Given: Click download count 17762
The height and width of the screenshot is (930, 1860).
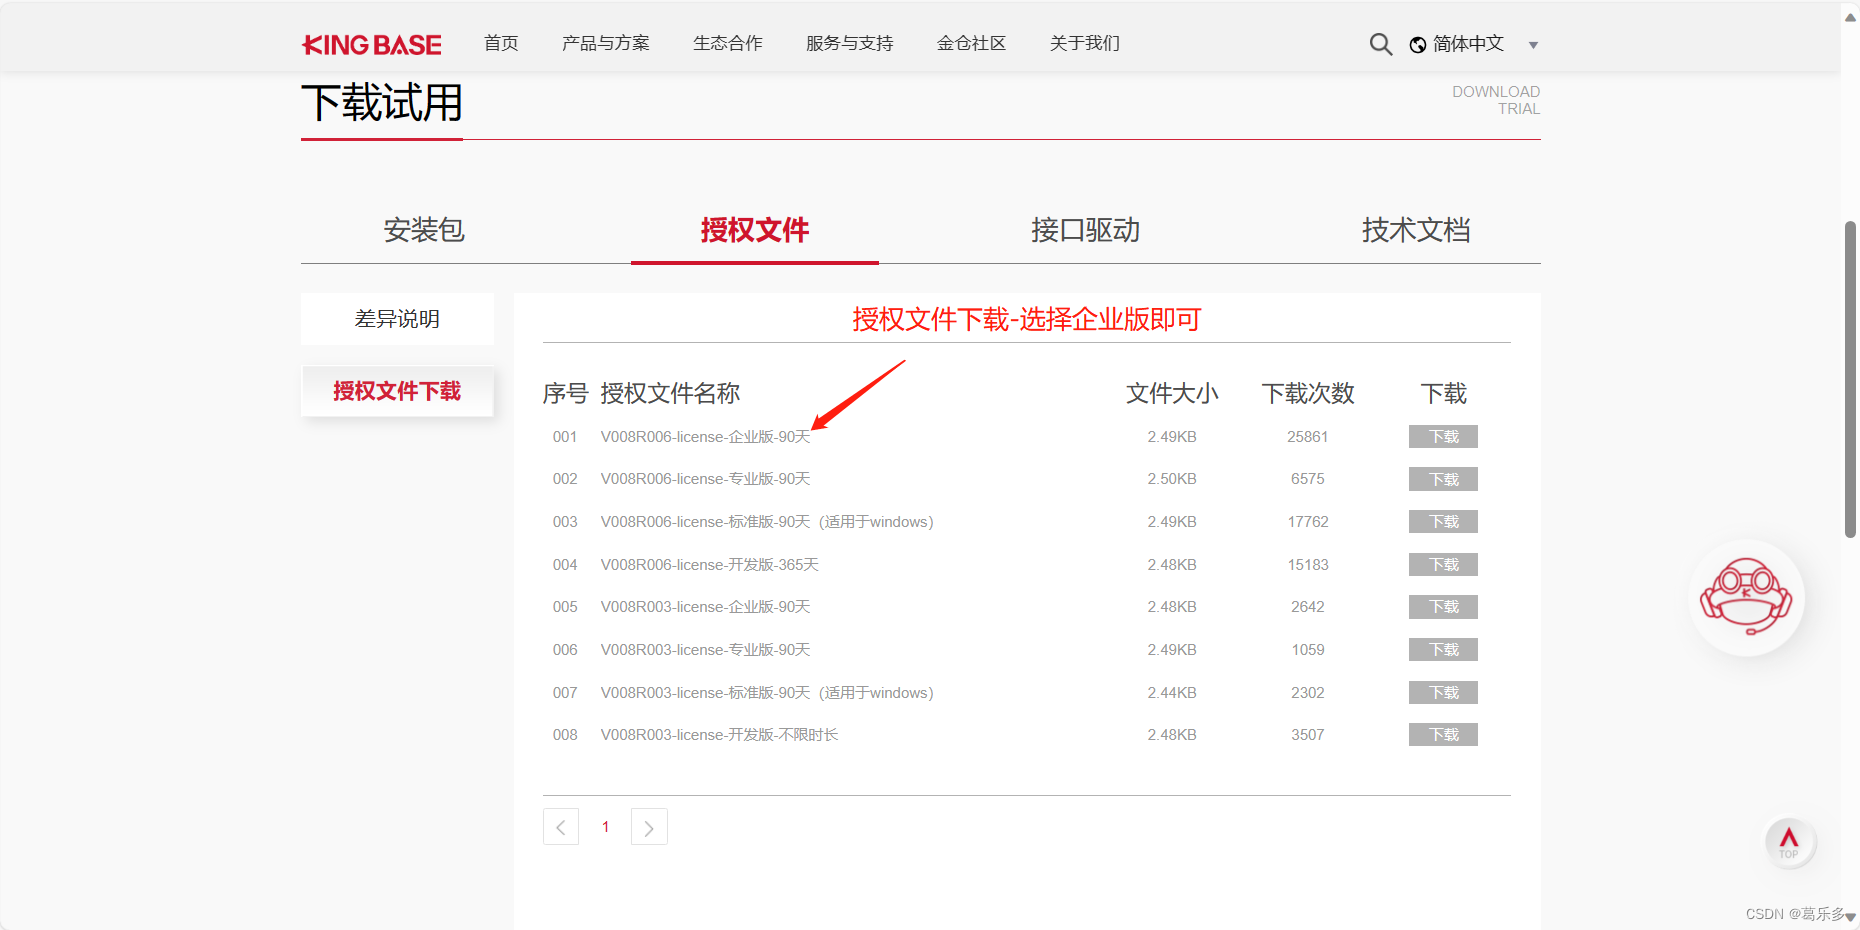Looking at the screenshot, I should tap(1308, 522).
